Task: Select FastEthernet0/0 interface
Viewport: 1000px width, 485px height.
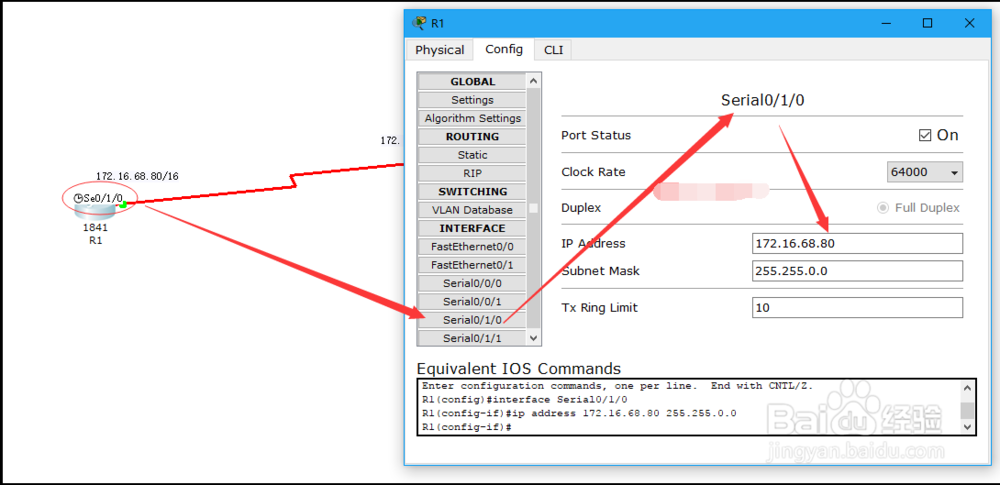Action: point(472,246)
